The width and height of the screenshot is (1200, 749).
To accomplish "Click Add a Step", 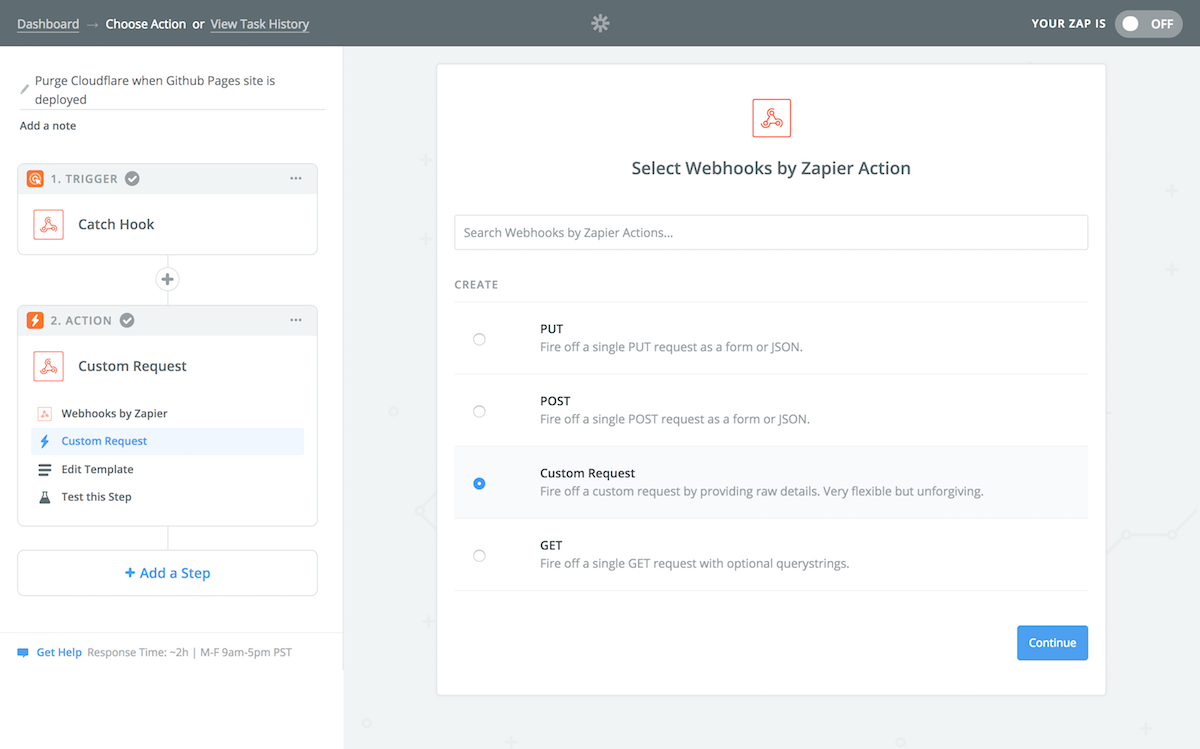I will click(x=167, y=572).
